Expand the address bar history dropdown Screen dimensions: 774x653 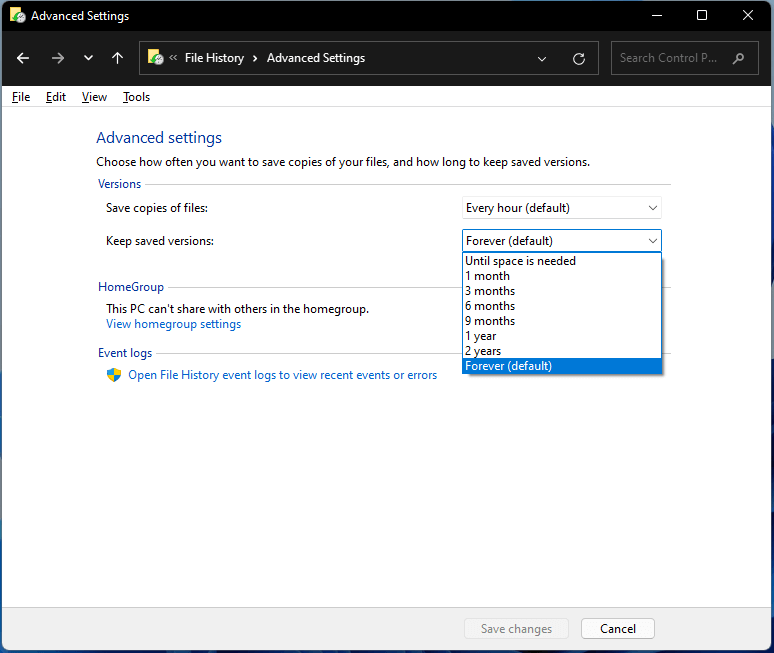542,58
